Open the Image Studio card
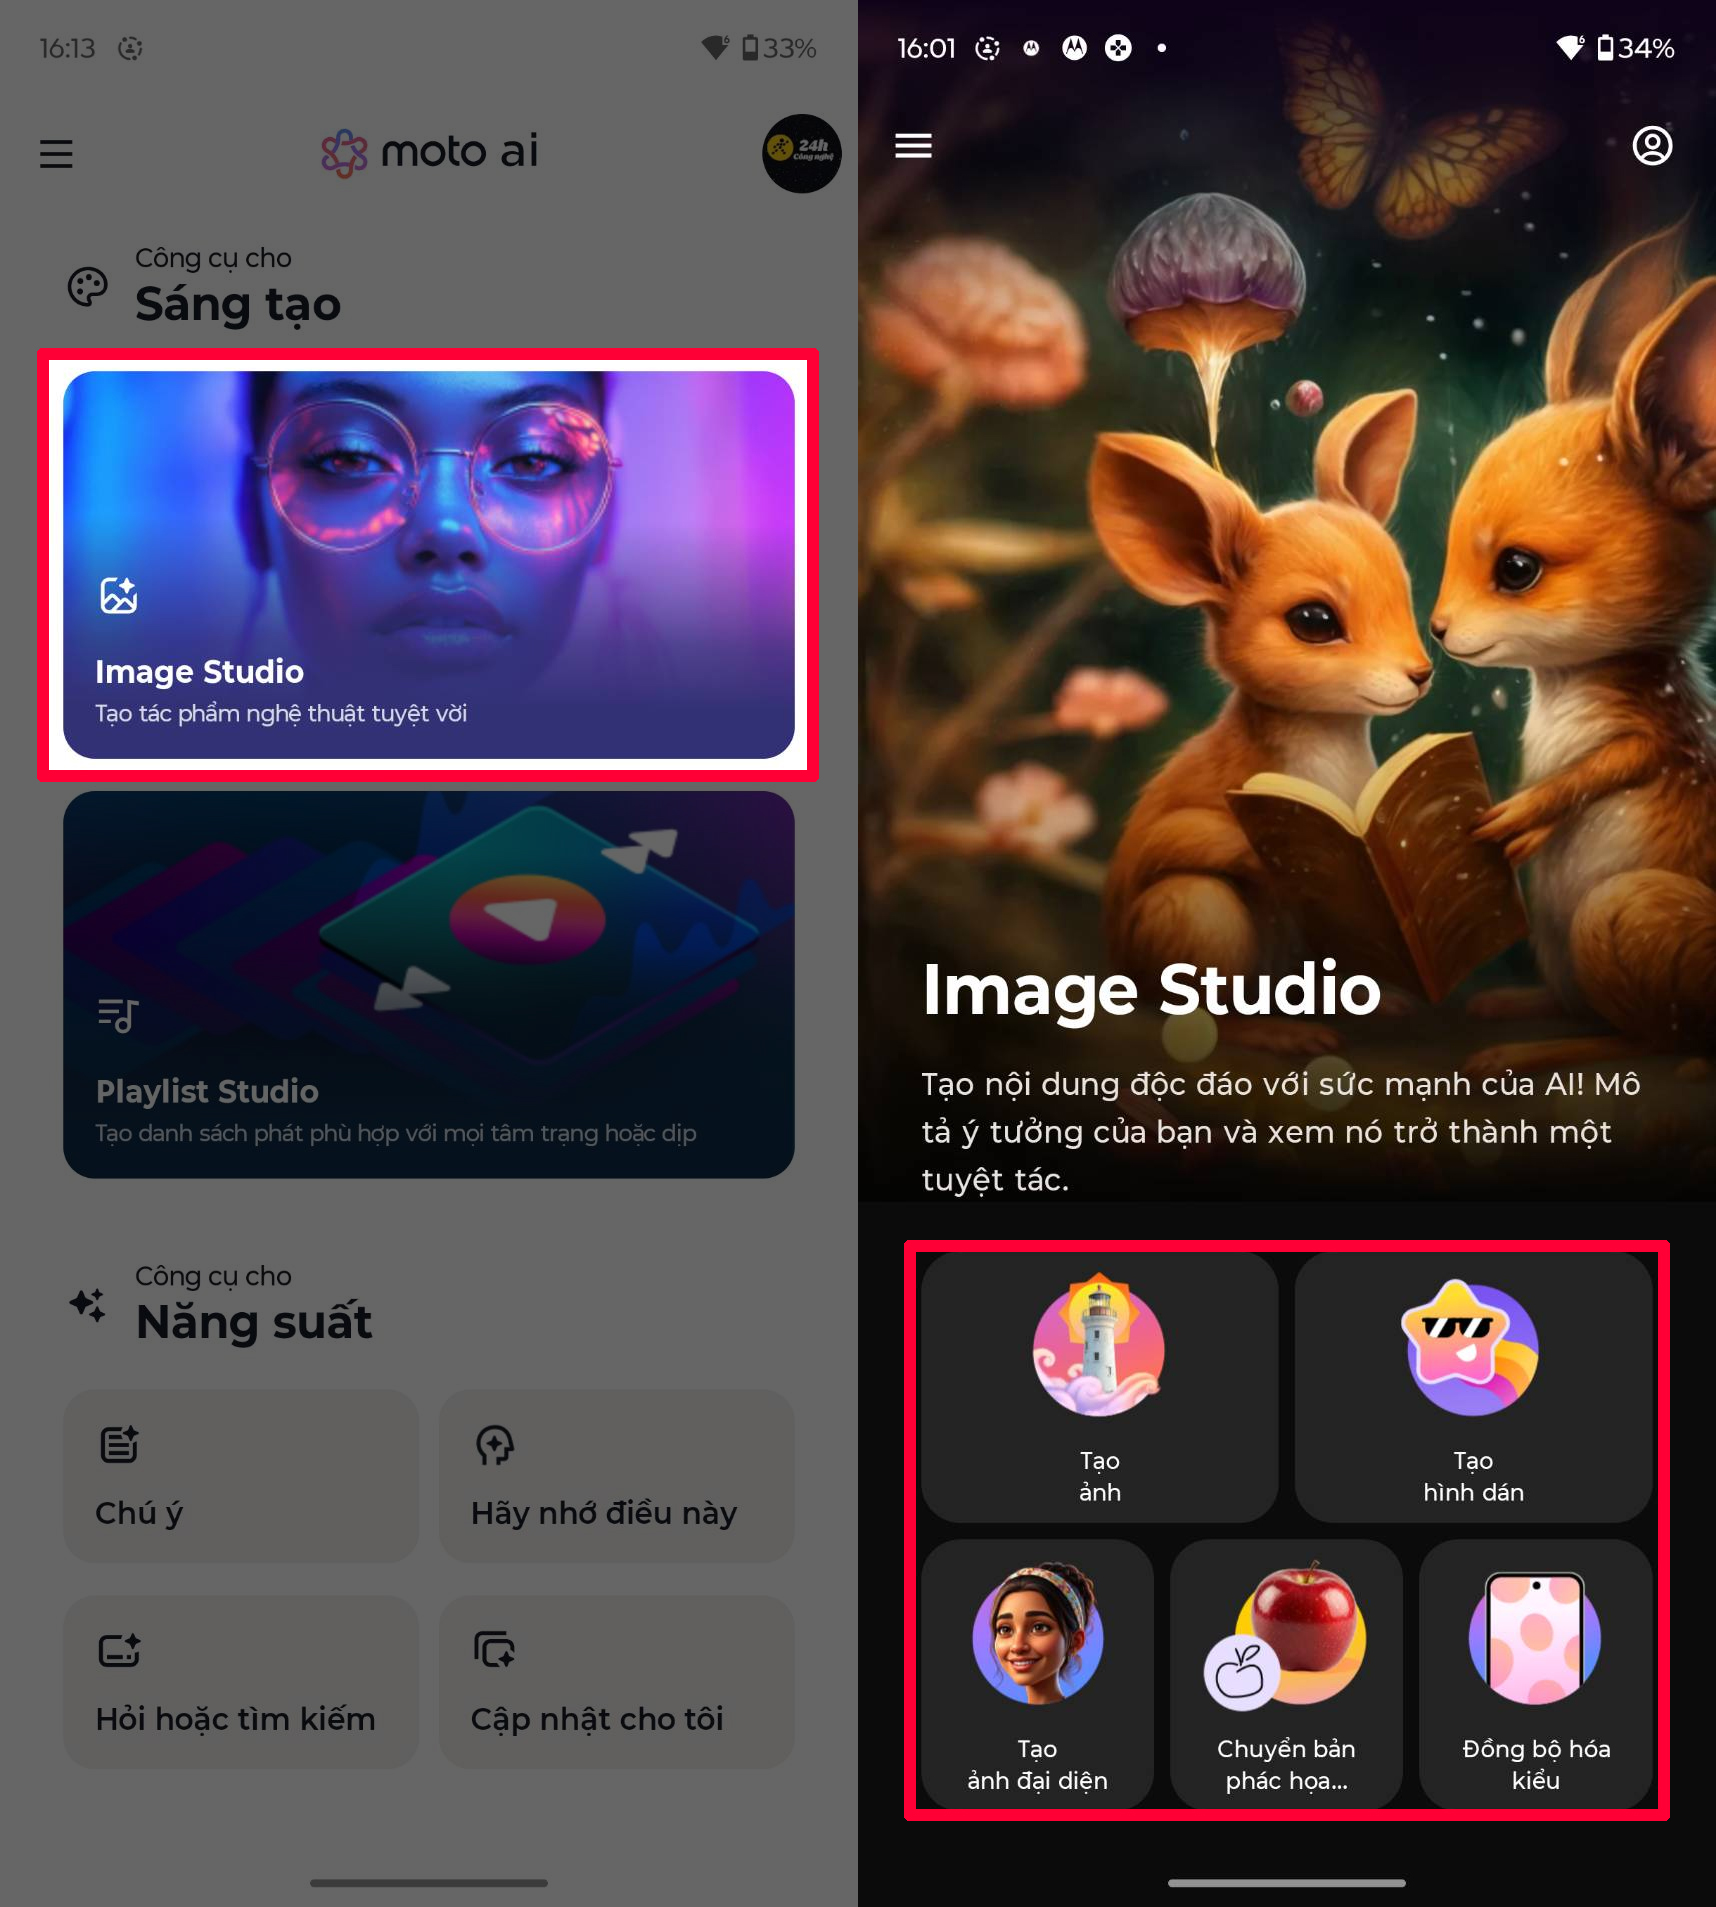The height and width of the screenshot is (1907, 1716). click(x=428, y=564)
